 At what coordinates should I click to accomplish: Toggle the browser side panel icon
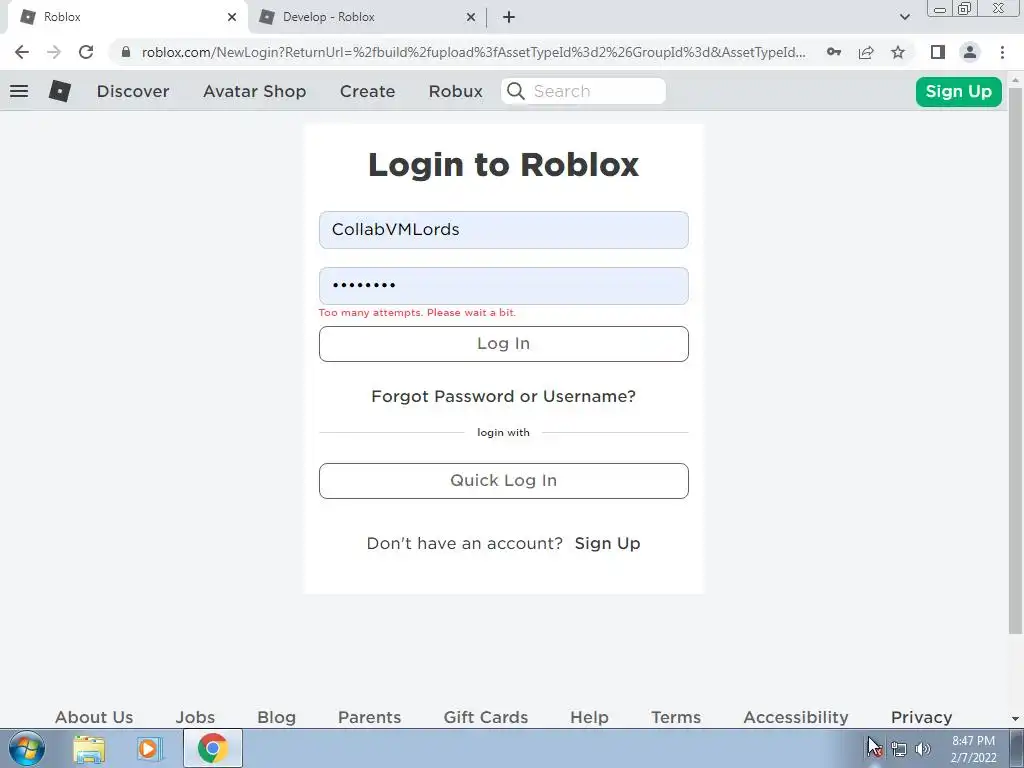(x=938, y=52)
